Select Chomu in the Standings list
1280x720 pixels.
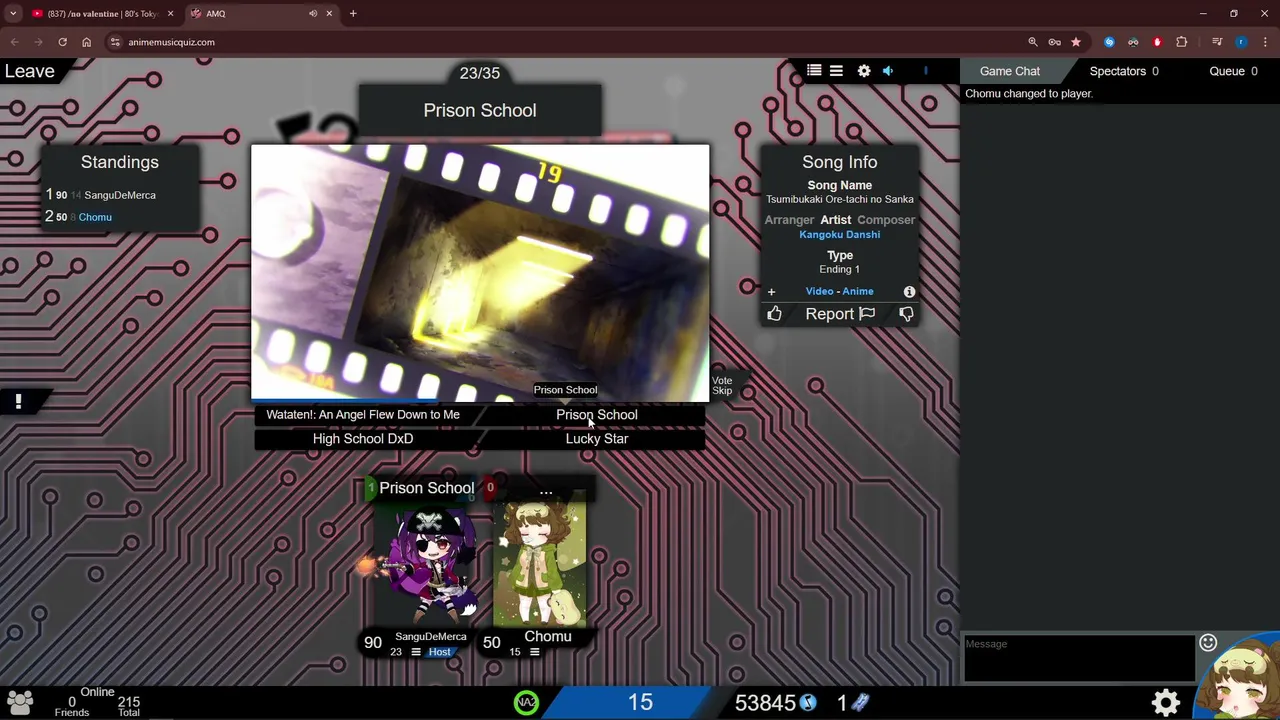(95, 217)
